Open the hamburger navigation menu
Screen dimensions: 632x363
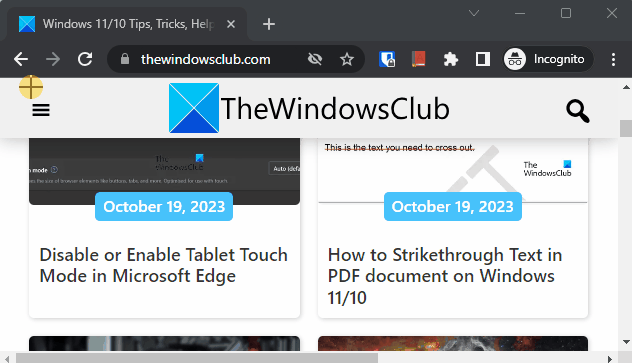coord(41,110)
